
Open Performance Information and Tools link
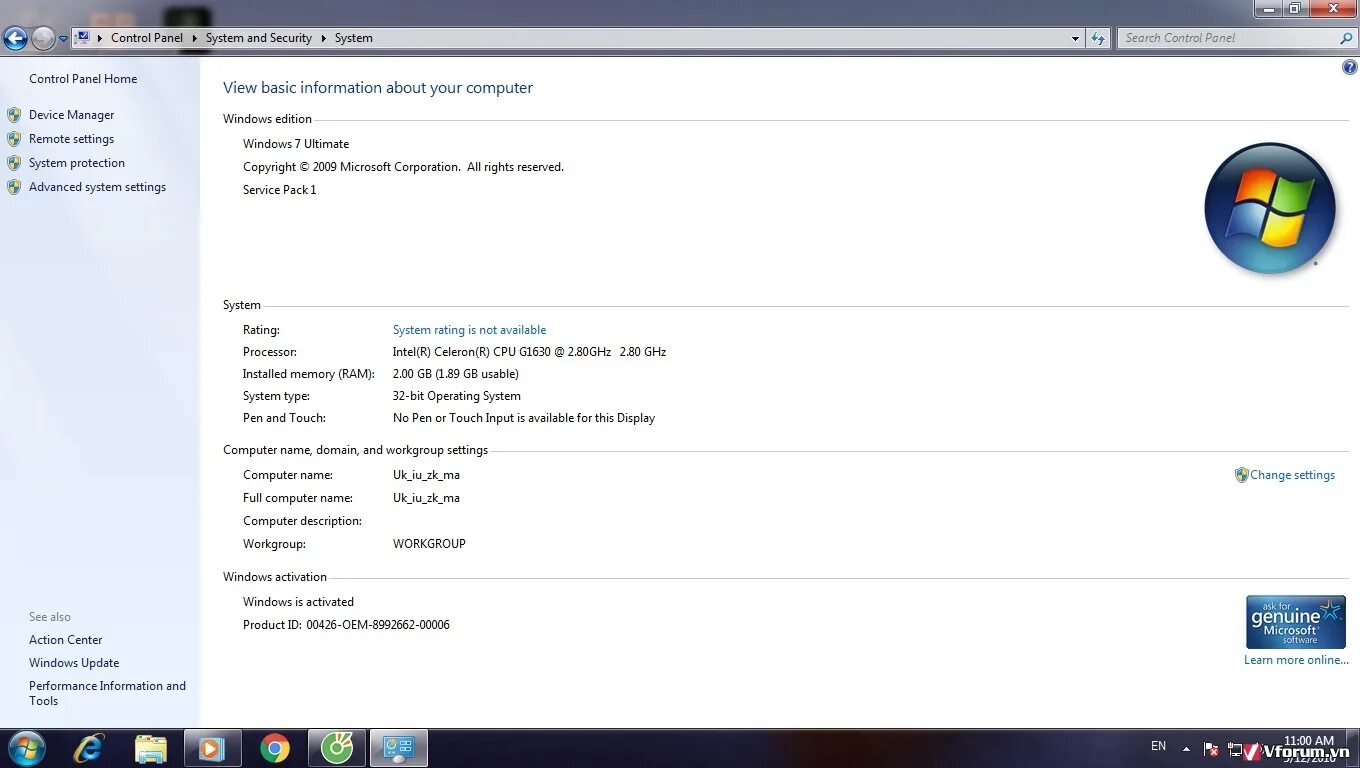click(107, 693)
